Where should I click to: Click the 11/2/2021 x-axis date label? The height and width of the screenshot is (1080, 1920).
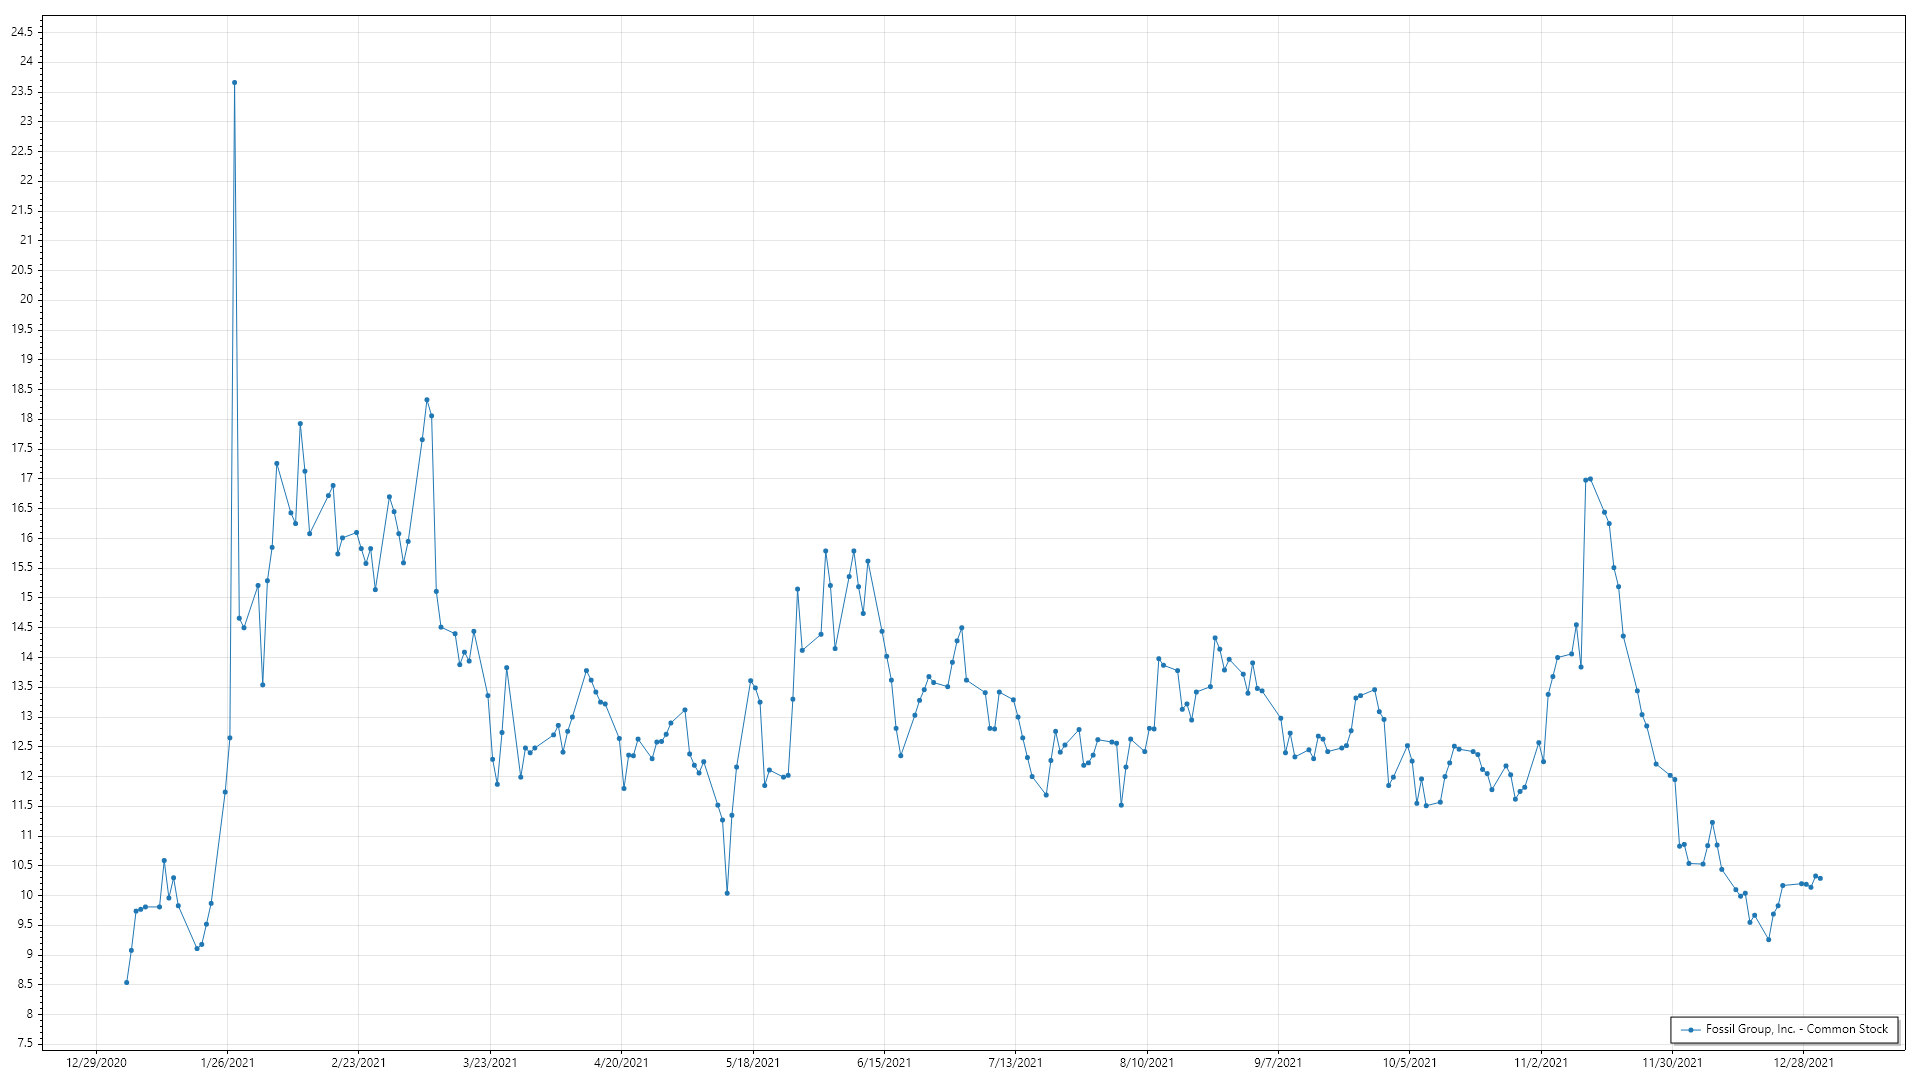1541,1063
